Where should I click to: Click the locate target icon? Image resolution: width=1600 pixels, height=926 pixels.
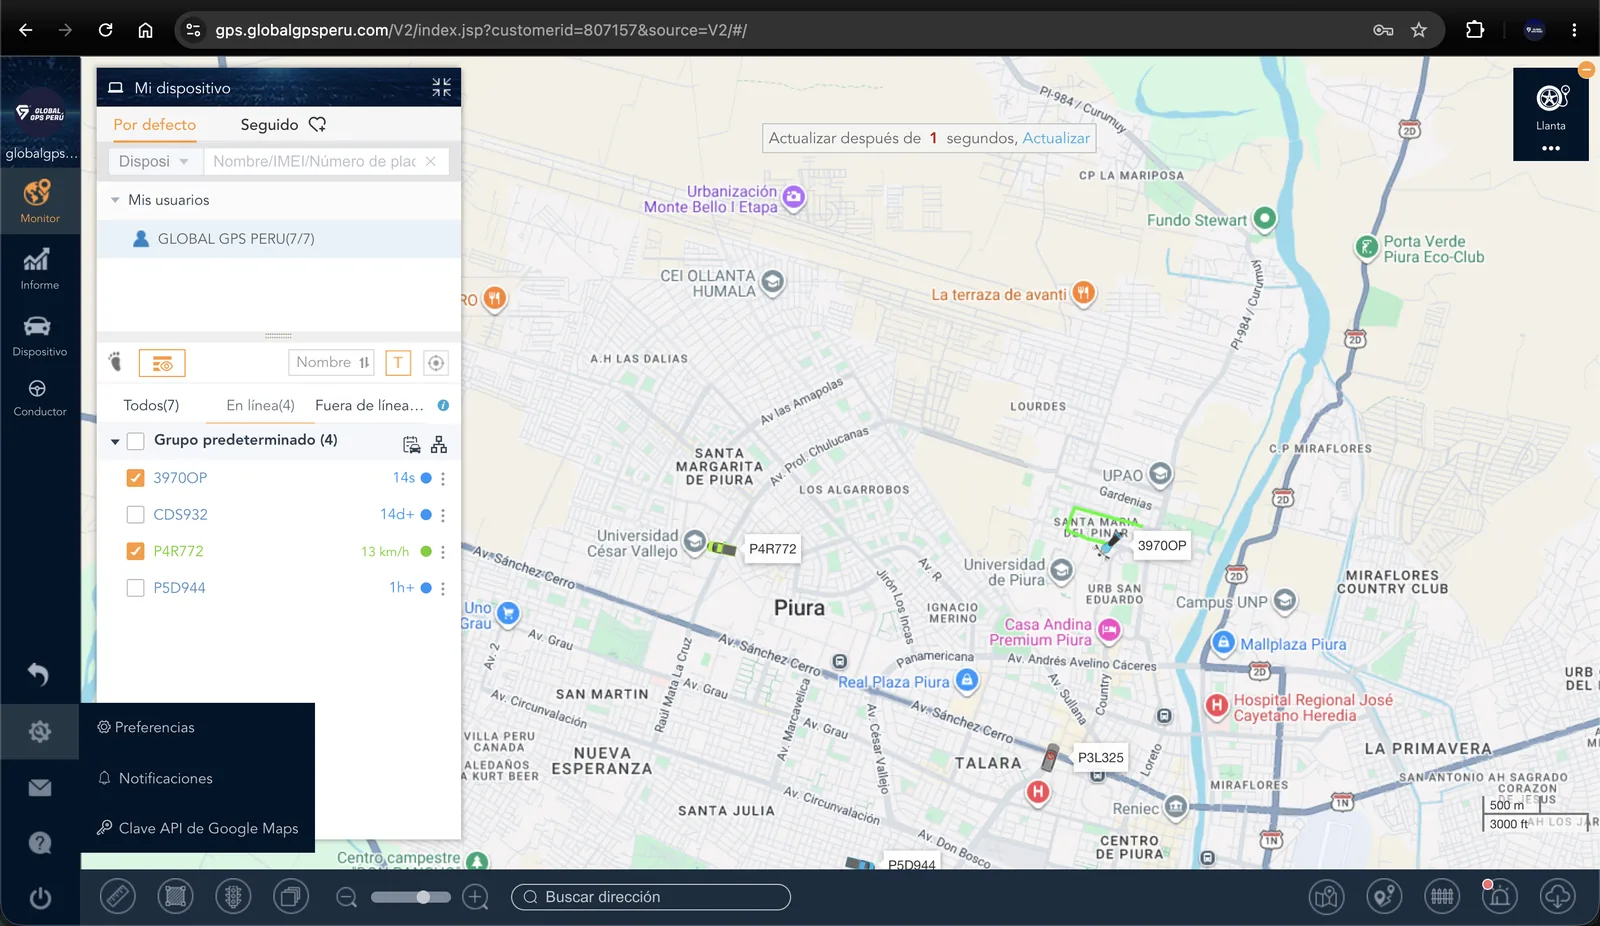pos(436,363)
